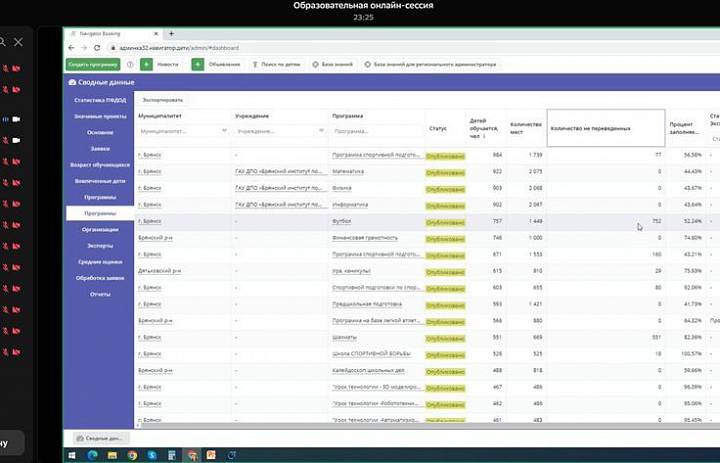Expand the Учреждение filter dropdown

coord(321,131)
